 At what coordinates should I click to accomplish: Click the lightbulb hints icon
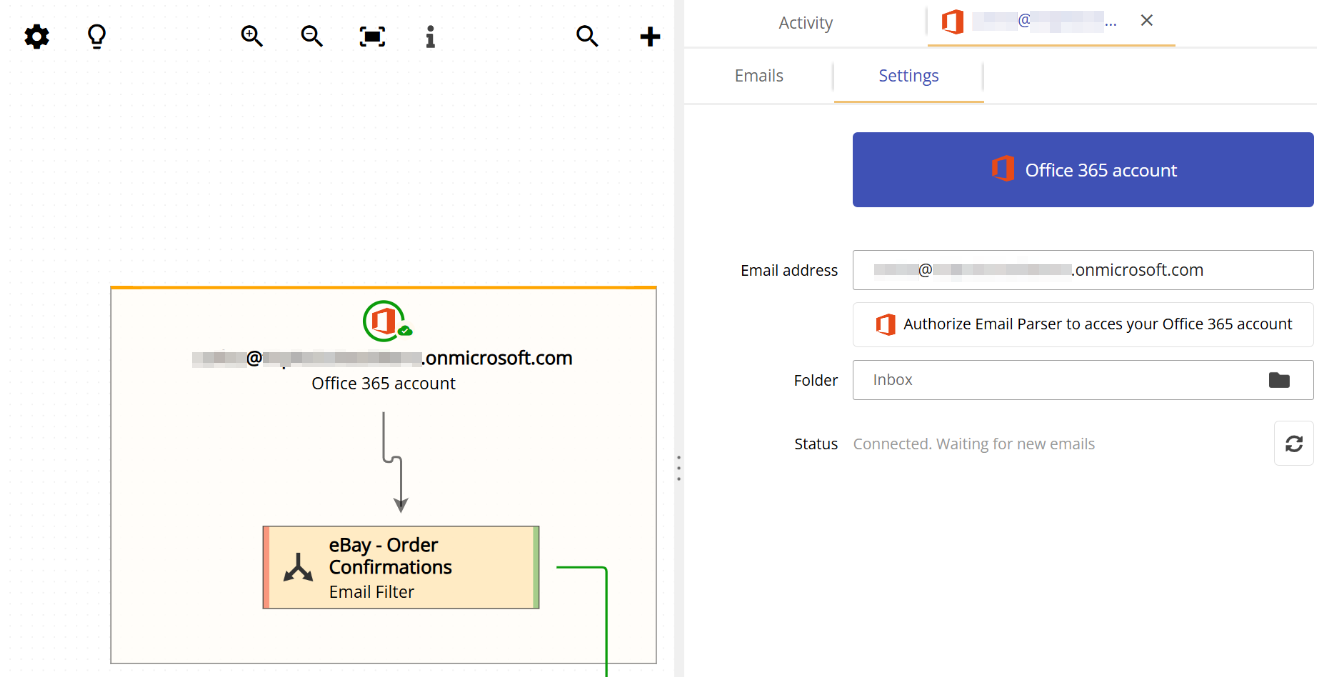pos(96,36)
